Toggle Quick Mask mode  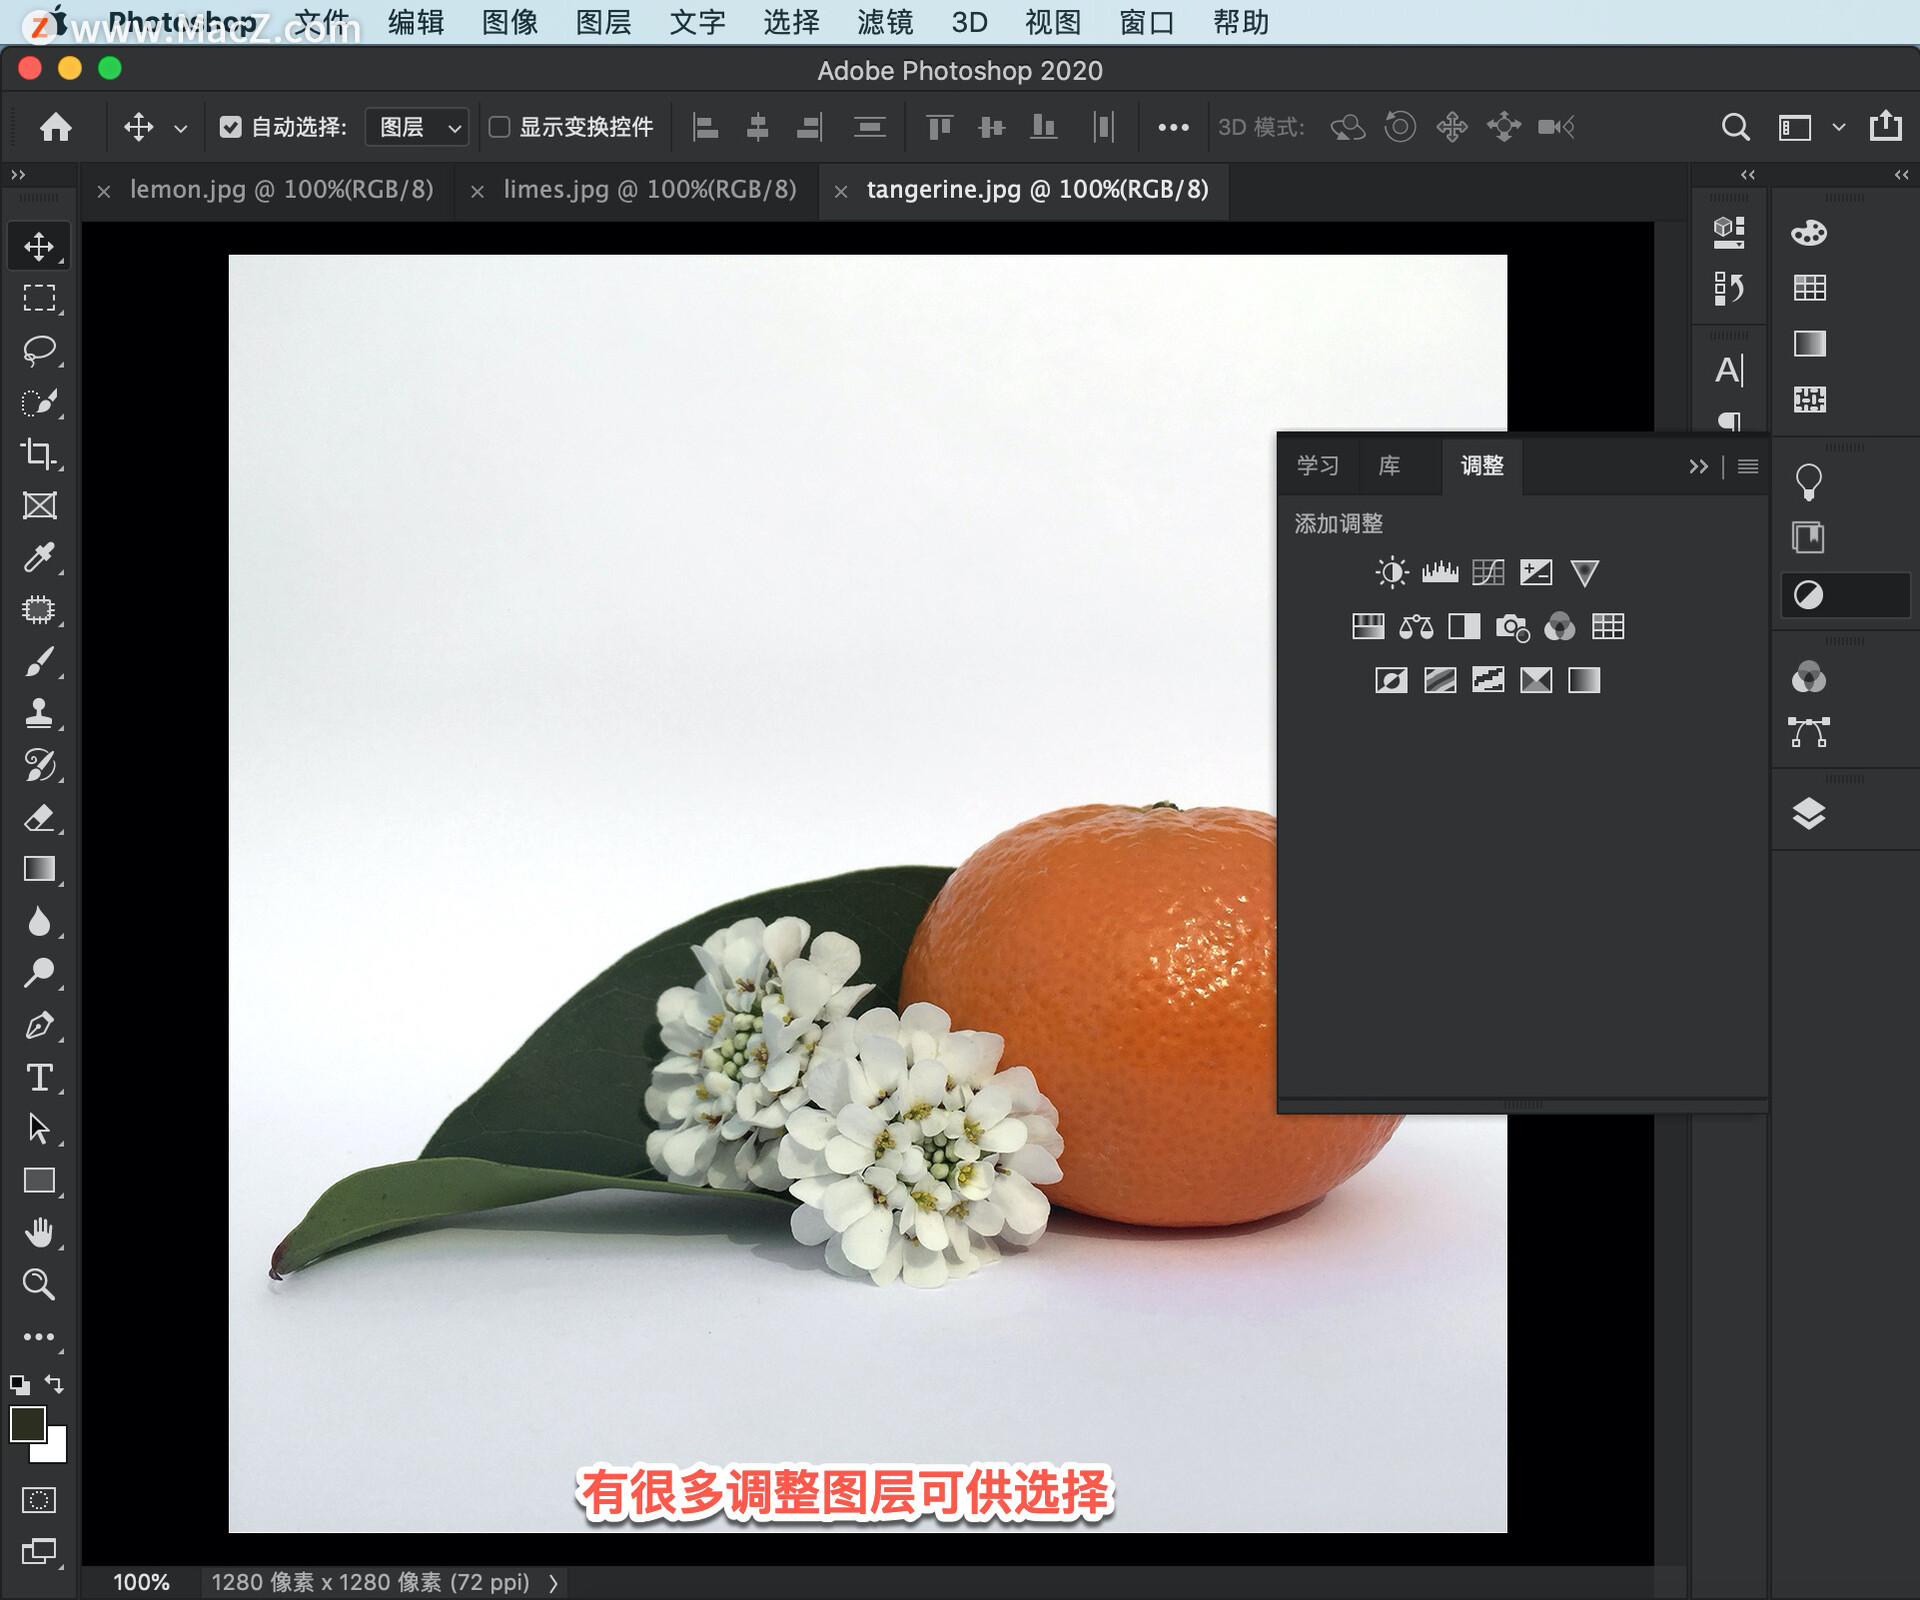pos(39,1499)
